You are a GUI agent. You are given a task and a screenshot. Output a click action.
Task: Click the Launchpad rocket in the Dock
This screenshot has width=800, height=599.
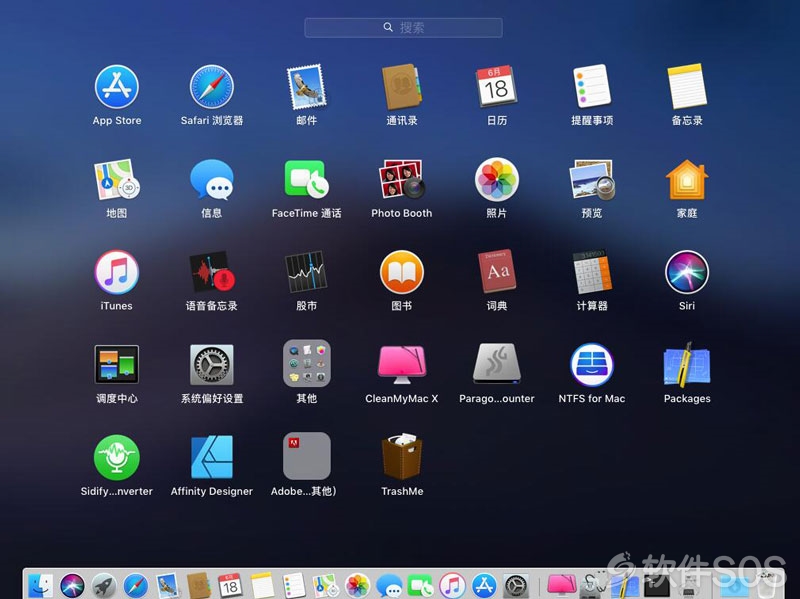(104, 586)
